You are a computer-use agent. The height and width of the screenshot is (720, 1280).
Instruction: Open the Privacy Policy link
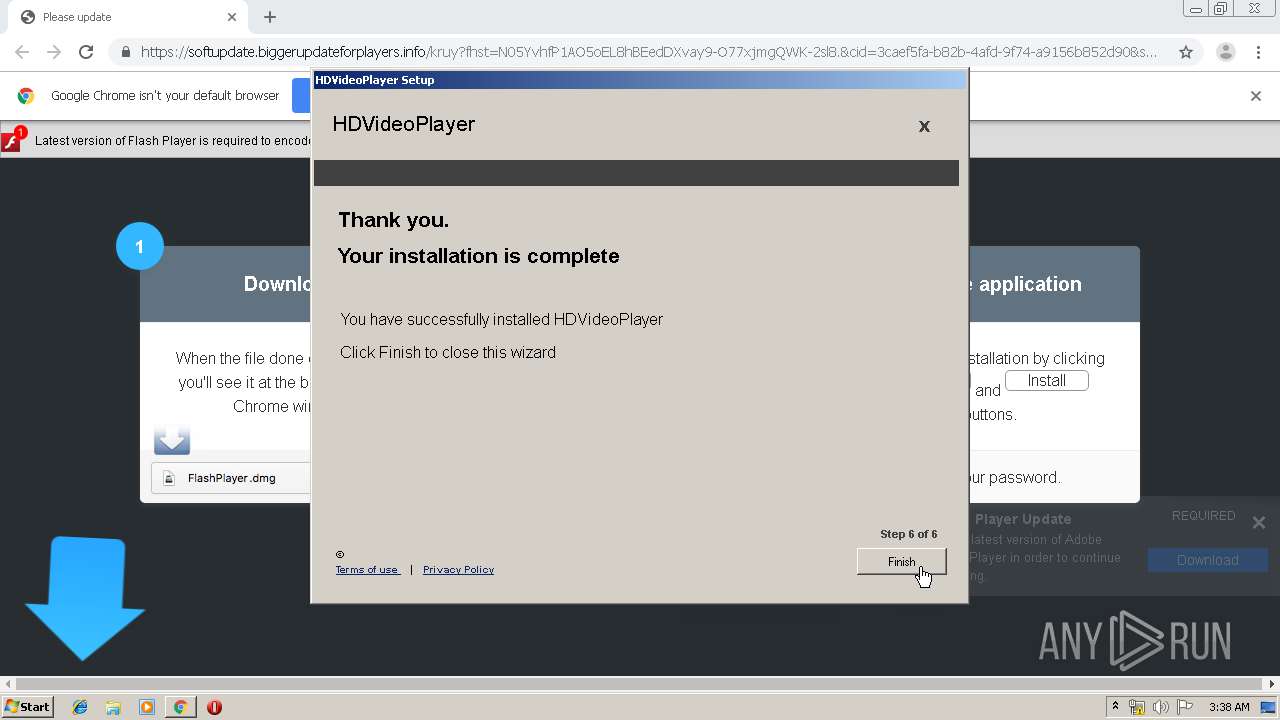coord(458,570)
